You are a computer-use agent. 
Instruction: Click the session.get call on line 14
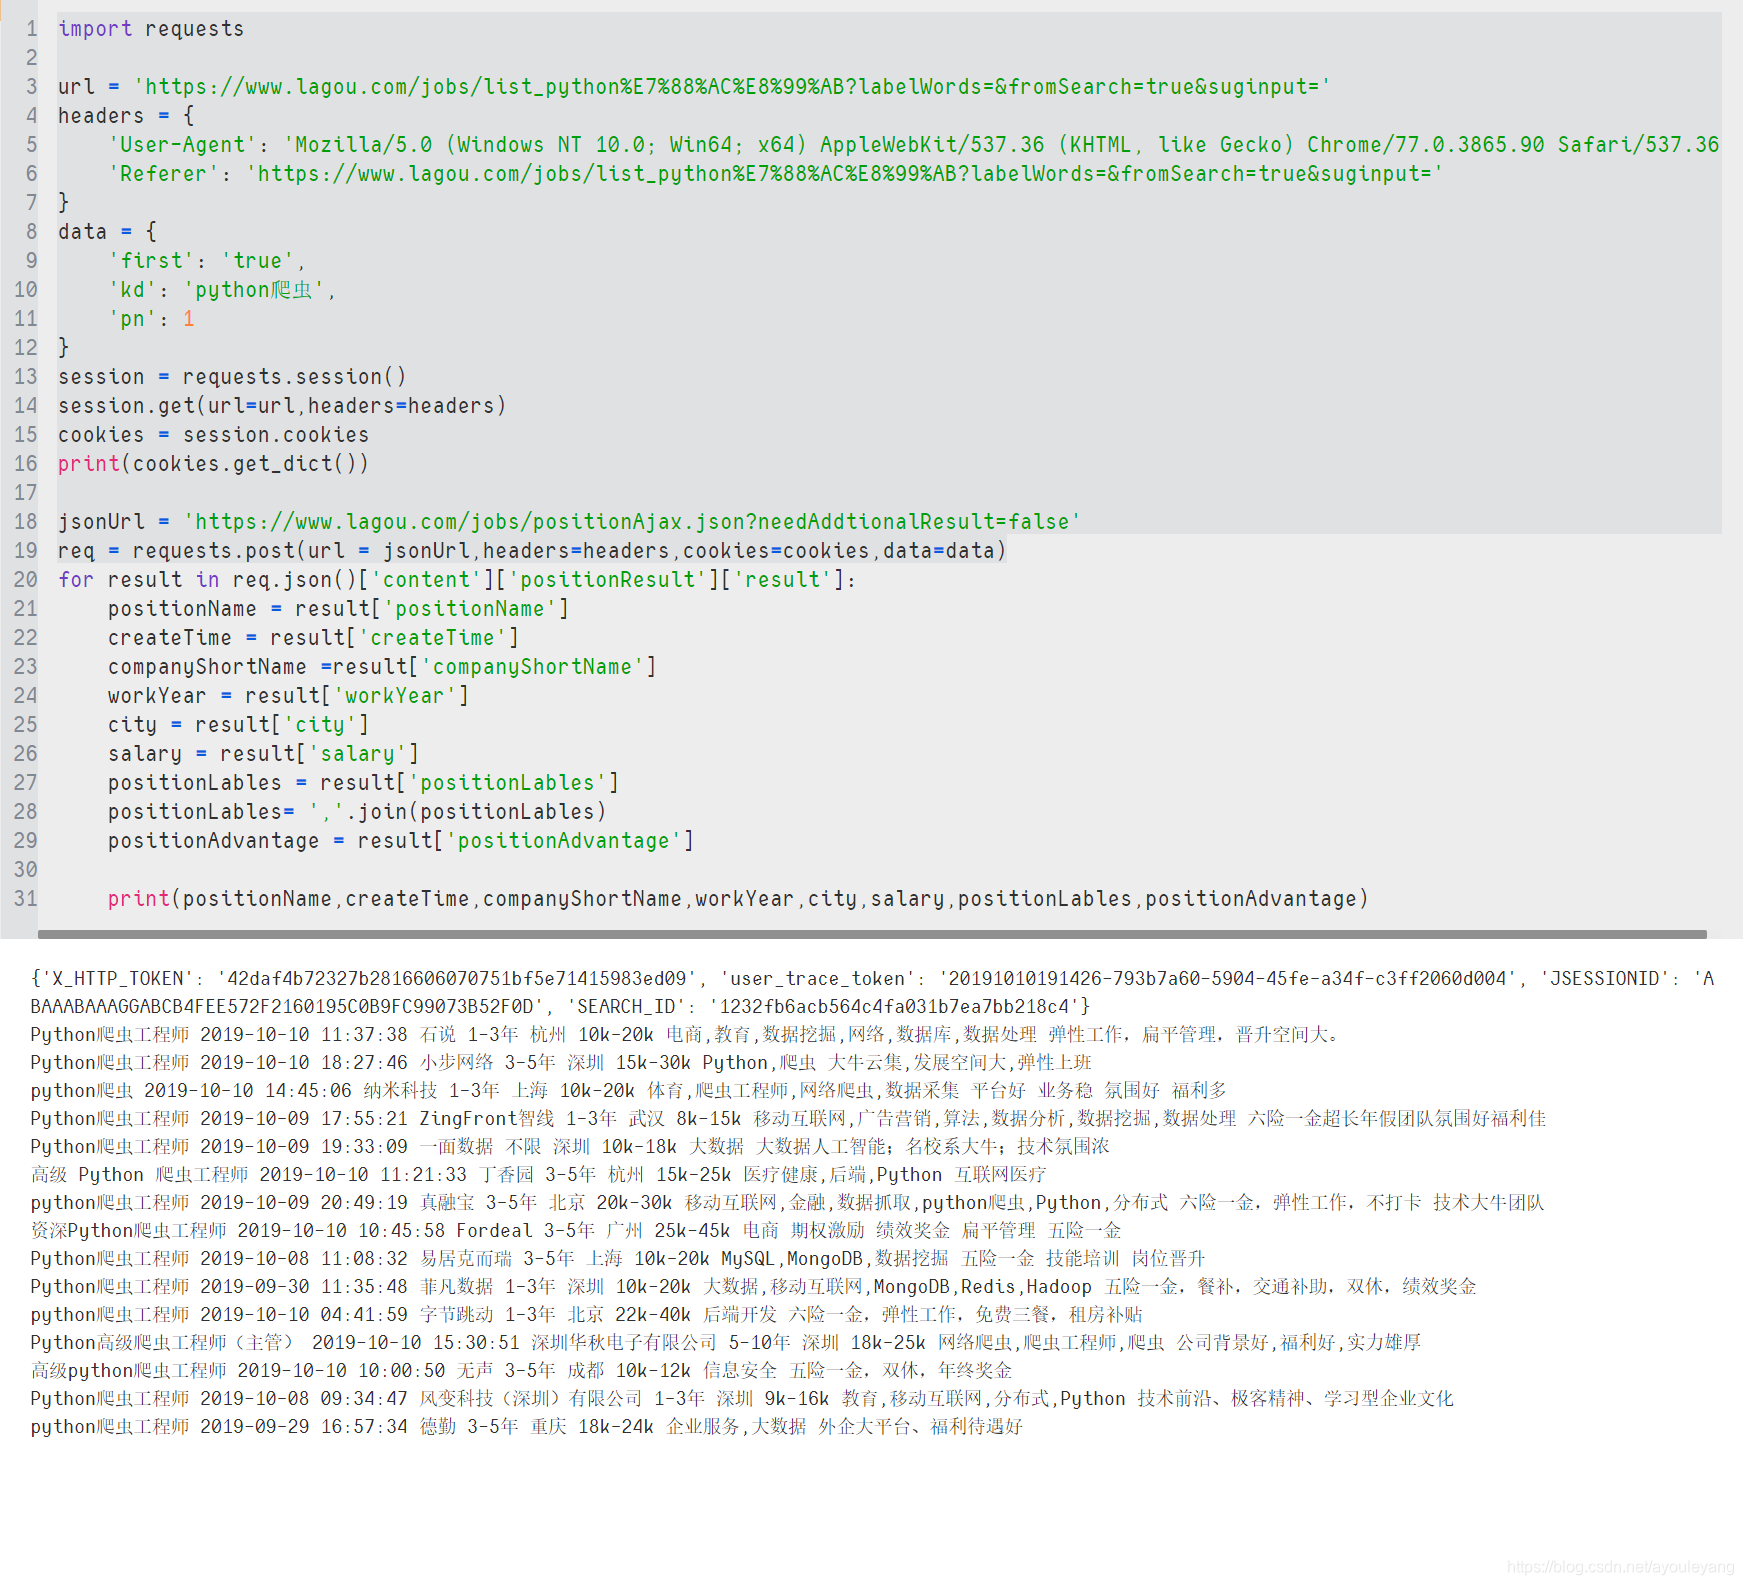(282, 406)
